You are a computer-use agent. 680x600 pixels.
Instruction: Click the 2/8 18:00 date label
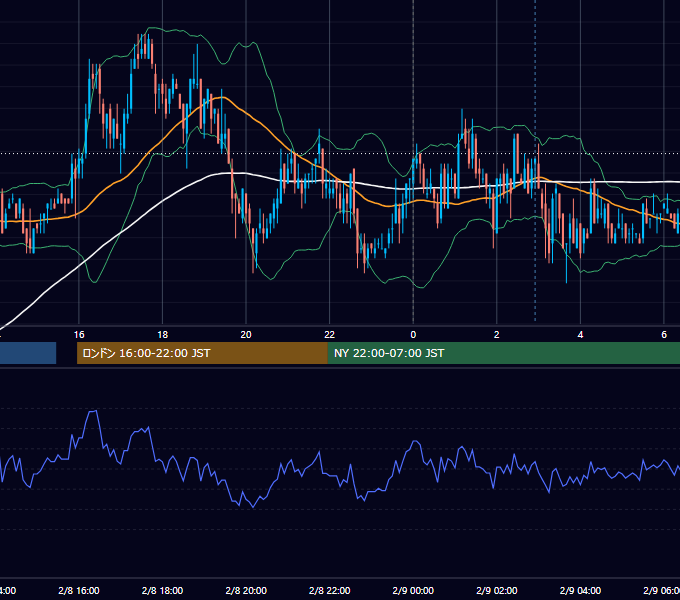(163, 591)
